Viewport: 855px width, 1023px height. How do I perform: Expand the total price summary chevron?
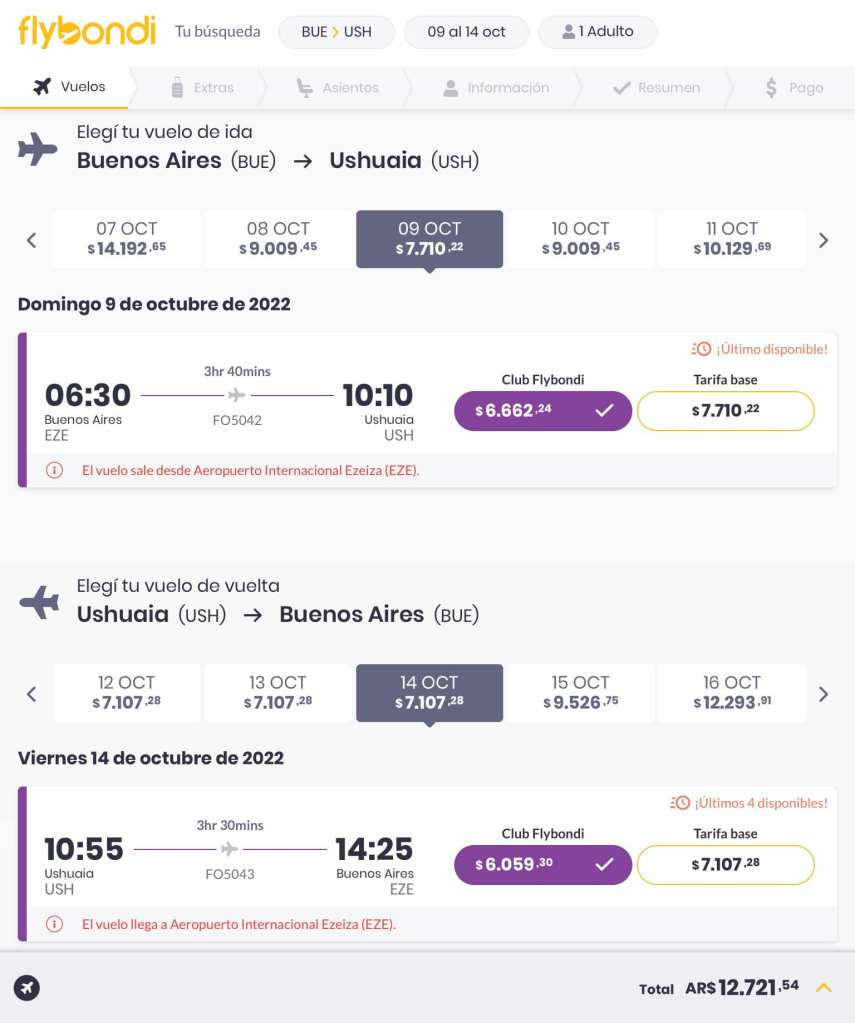click(824, 988)
